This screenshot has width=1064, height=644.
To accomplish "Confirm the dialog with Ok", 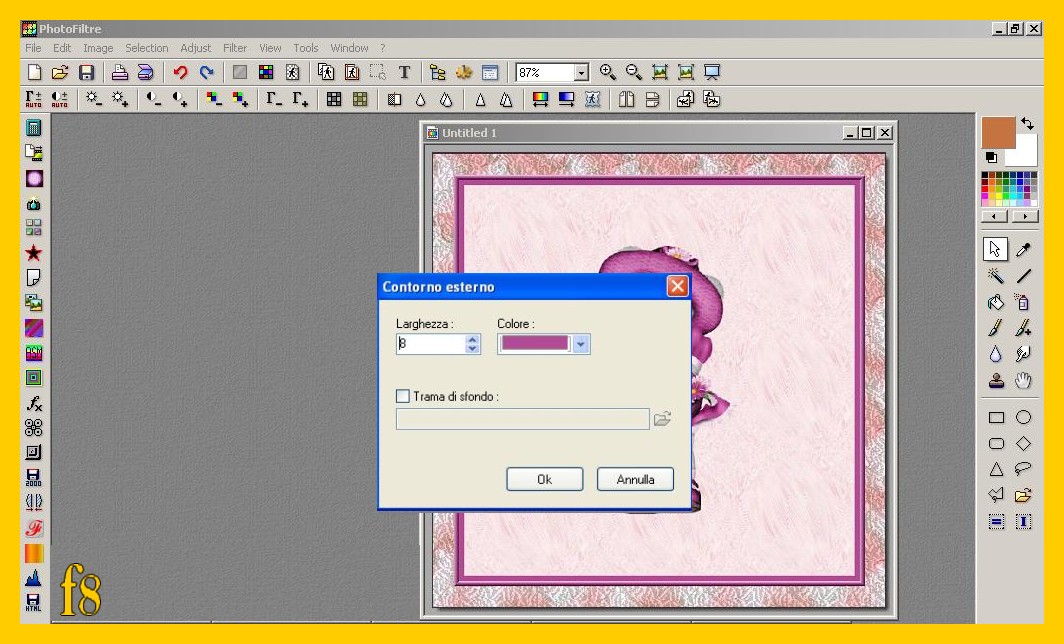I will 544,480.
